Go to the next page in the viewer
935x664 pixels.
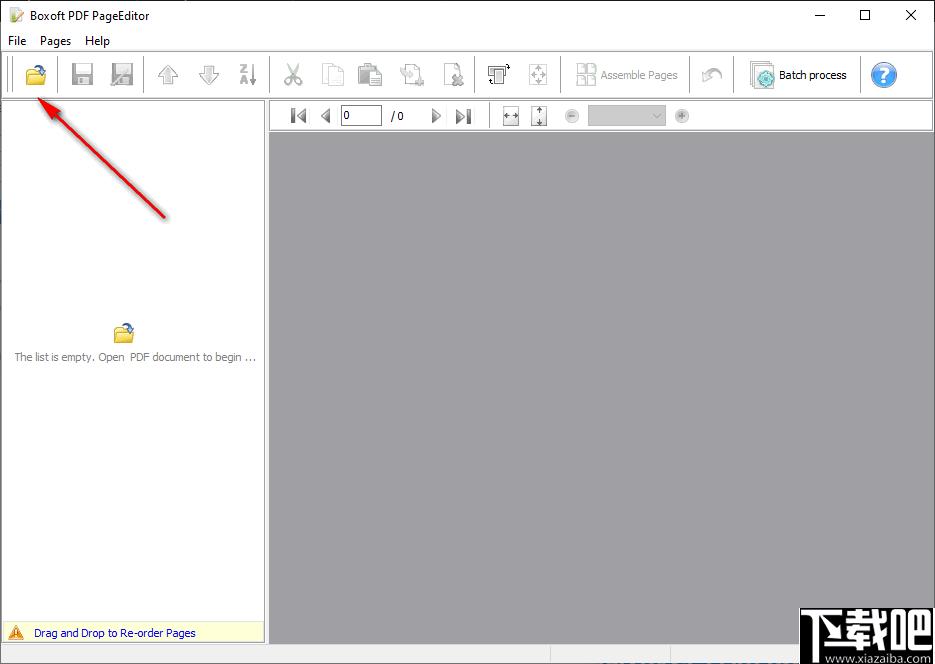436,116
